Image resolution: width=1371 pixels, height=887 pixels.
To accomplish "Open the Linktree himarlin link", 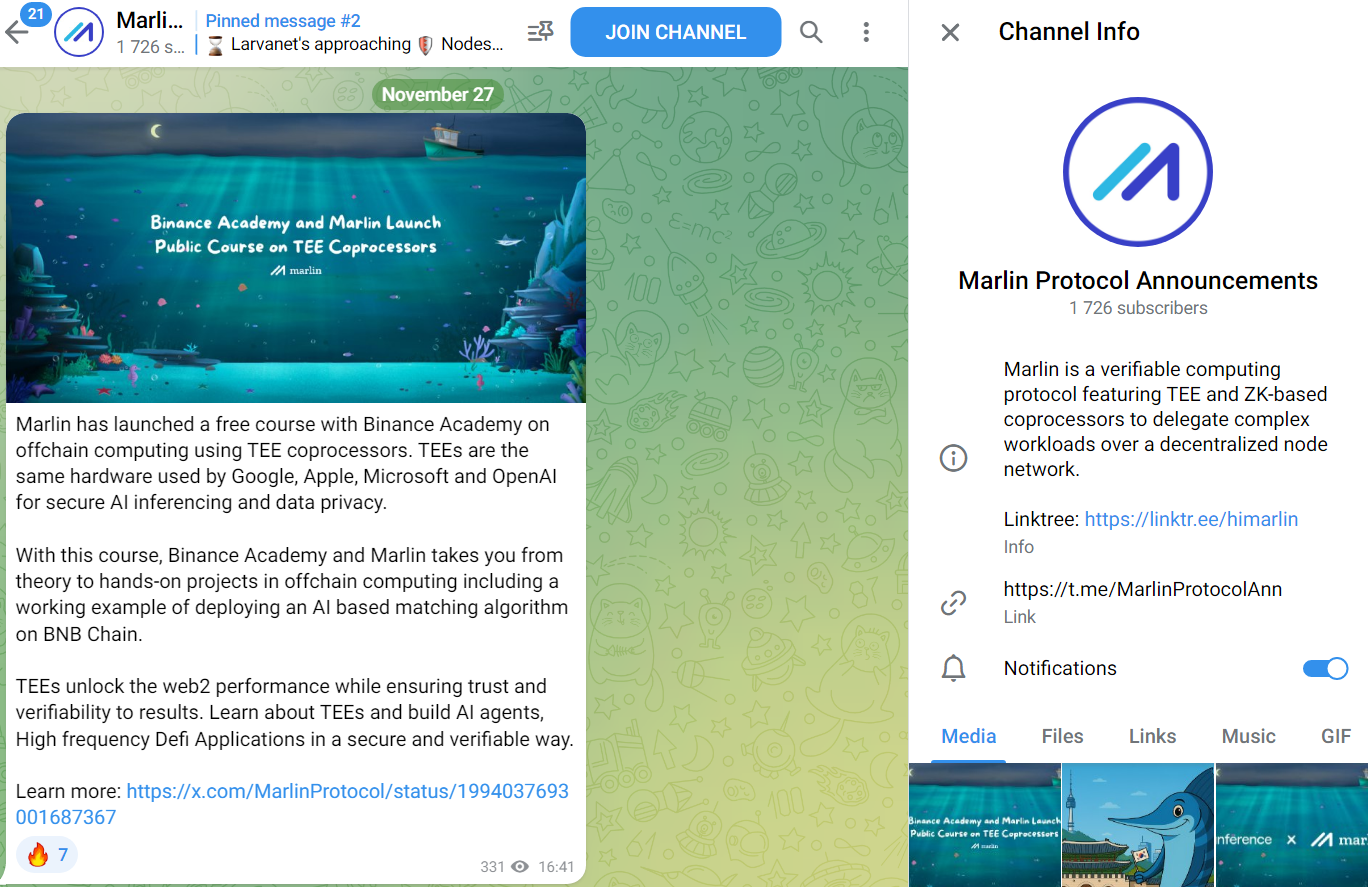I will pos(1191,519).
